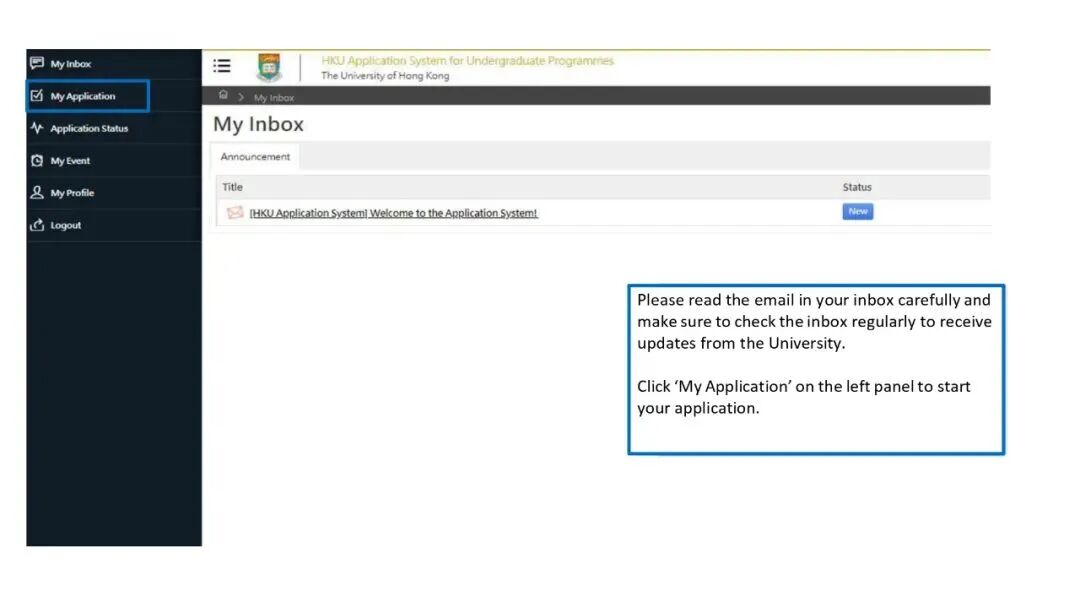
Task: Click the My Application checkbox icon in sidebar
Action: tap(37, 96)
